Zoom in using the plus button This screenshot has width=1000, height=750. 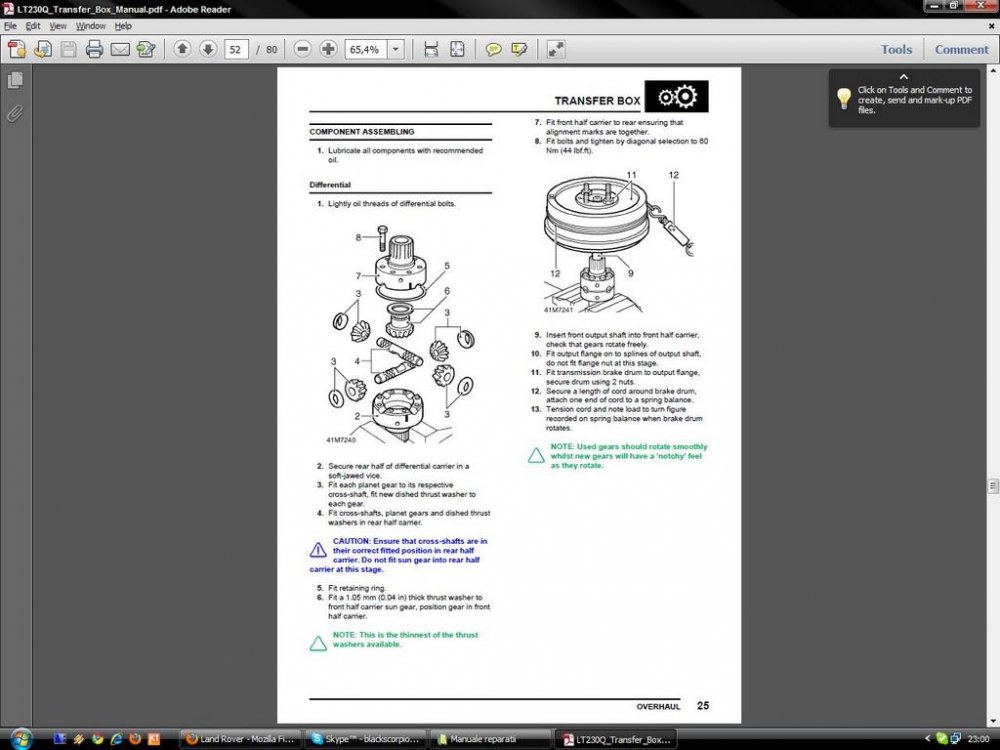click(328, 48)
